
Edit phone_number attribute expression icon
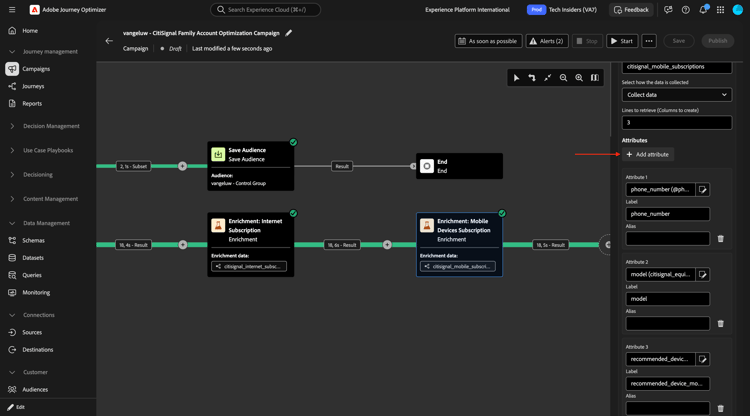pyautogui.click(x=703, y=189)
